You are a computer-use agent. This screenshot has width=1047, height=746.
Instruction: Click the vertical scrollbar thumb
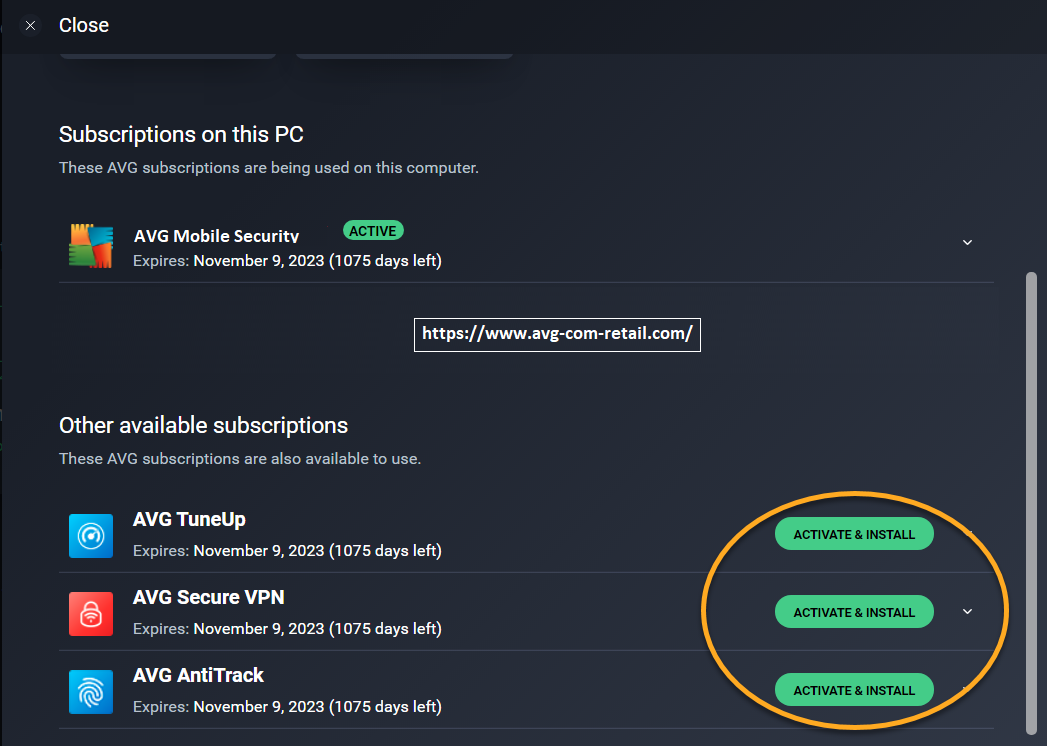tap(1031, 503)
